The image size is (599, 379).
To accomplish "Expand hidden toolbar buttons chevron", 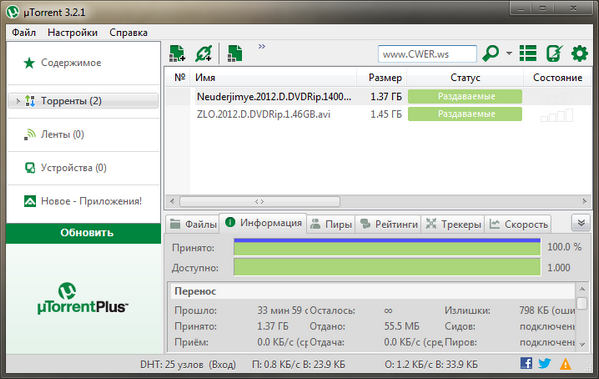I will (x=262, y=47).
